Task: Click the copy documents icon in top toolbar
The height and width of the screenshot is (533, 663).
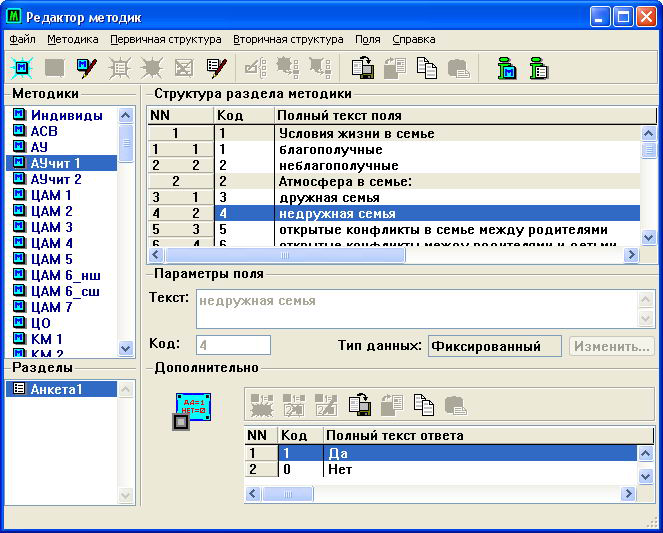Action: [x=427, y=68]
